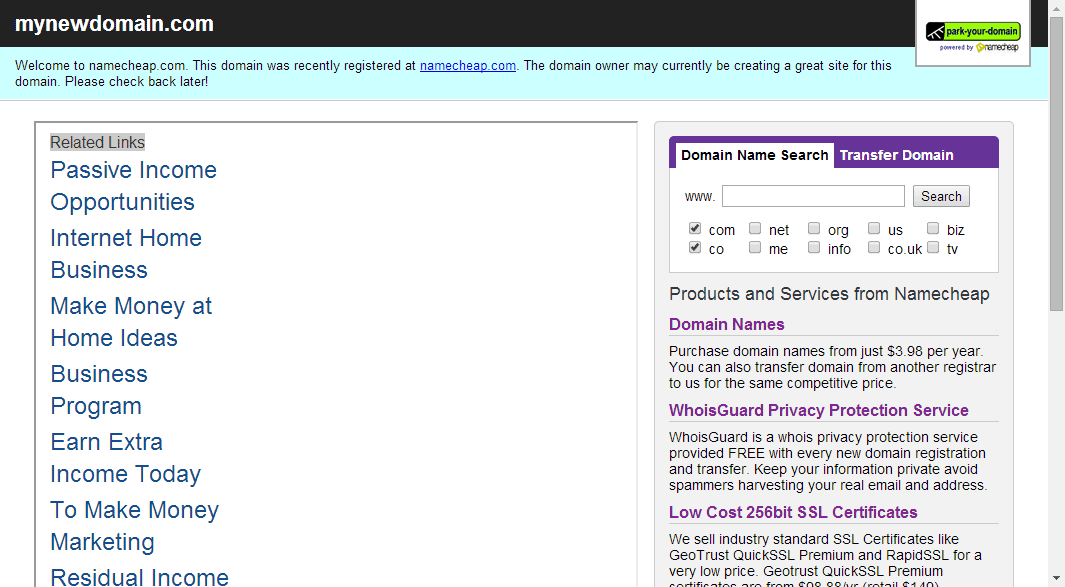Uncheck the co extension checkbox
Screen dimensions: 1065x587
tap(694, 247)
